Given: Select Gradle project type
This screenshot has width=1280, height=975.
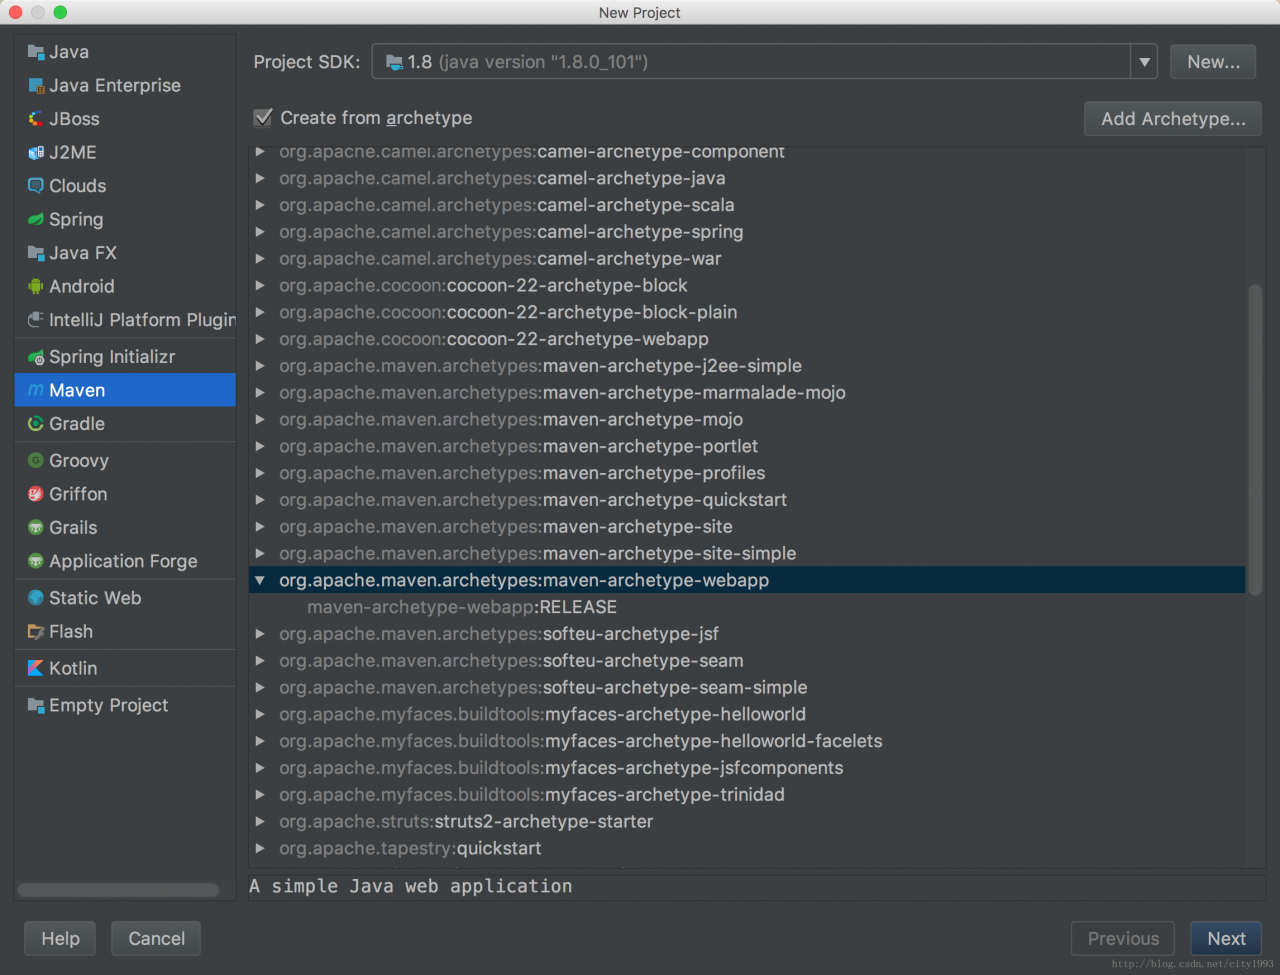Looking at the screenshot, I should coord(125,424).
